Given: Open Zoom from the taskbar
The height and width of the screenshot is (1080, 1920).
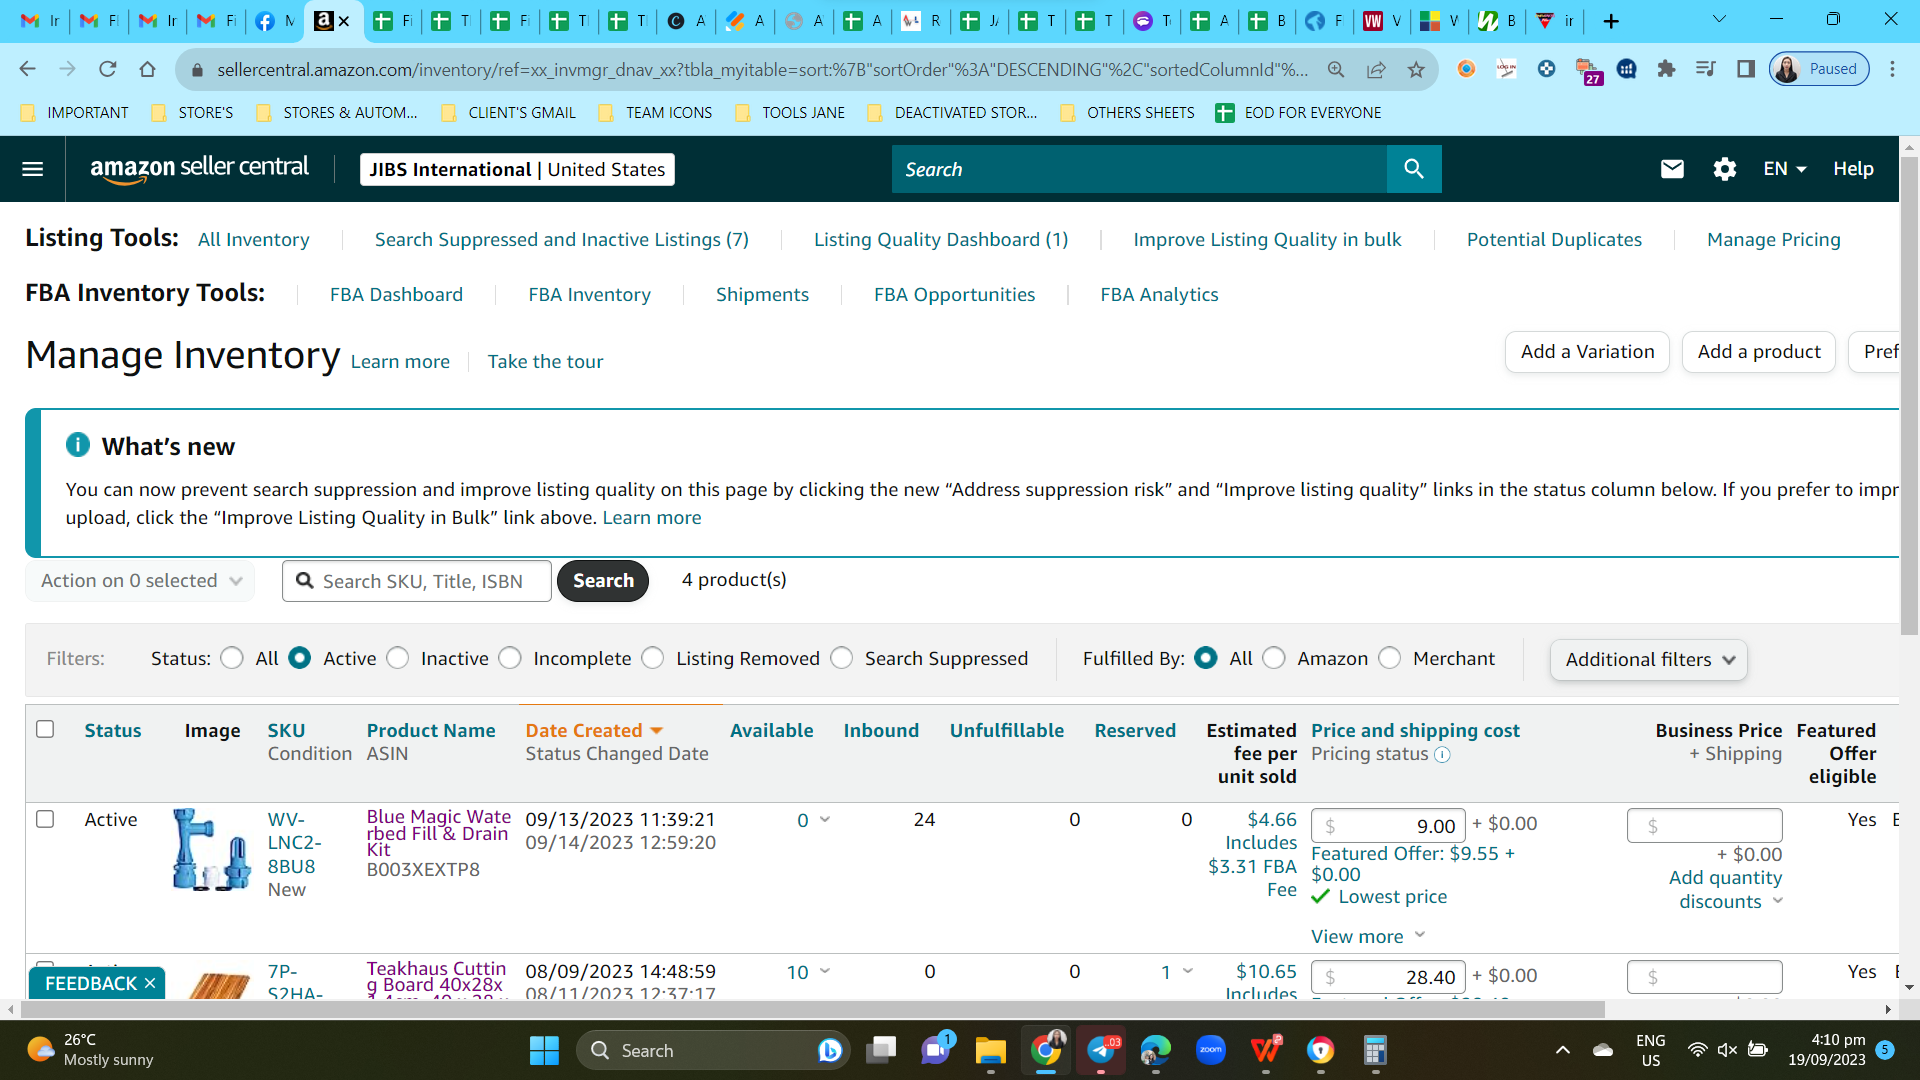Looking at the screenshot, I should [x=1211, y=1051].
